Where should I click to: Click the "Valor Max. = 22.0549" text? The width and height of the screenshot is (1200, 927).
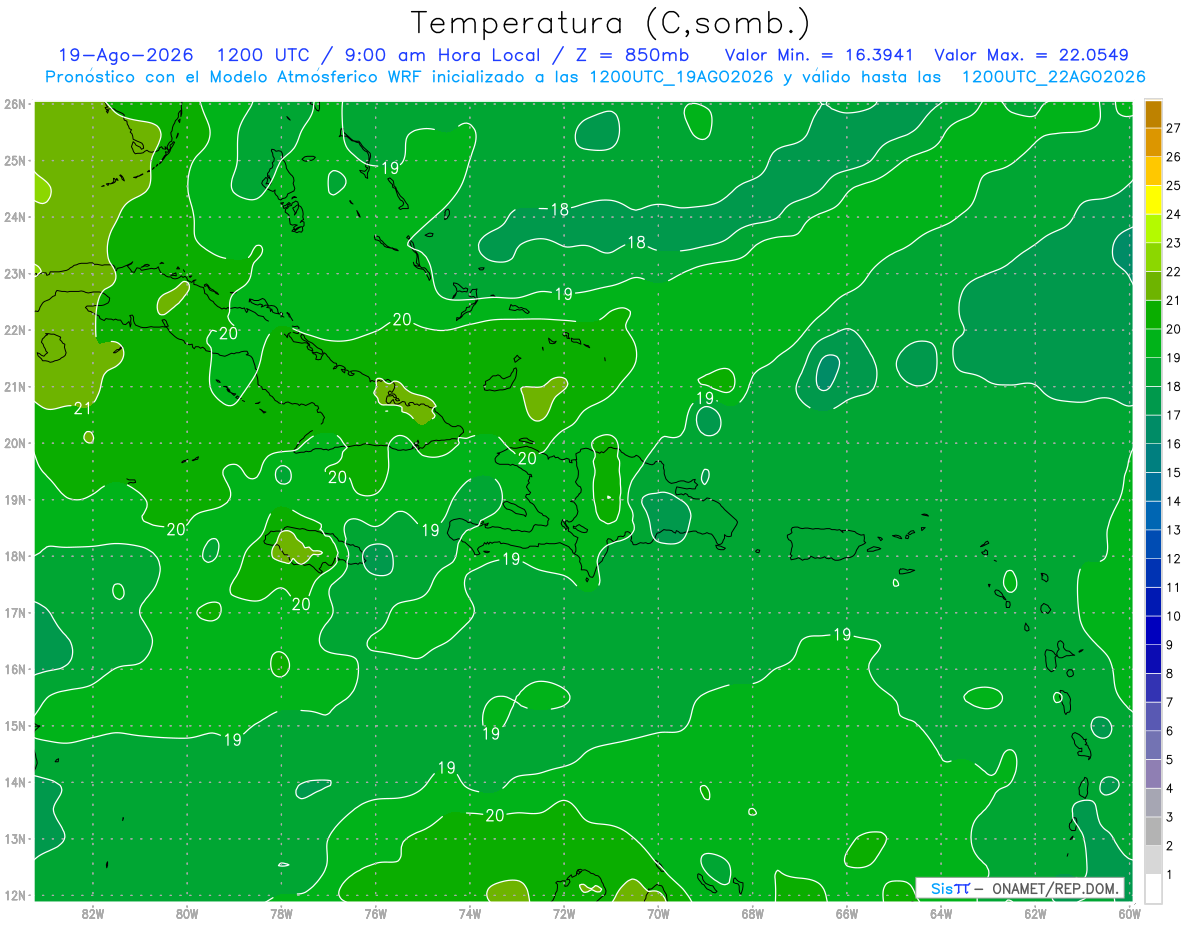1033,56
